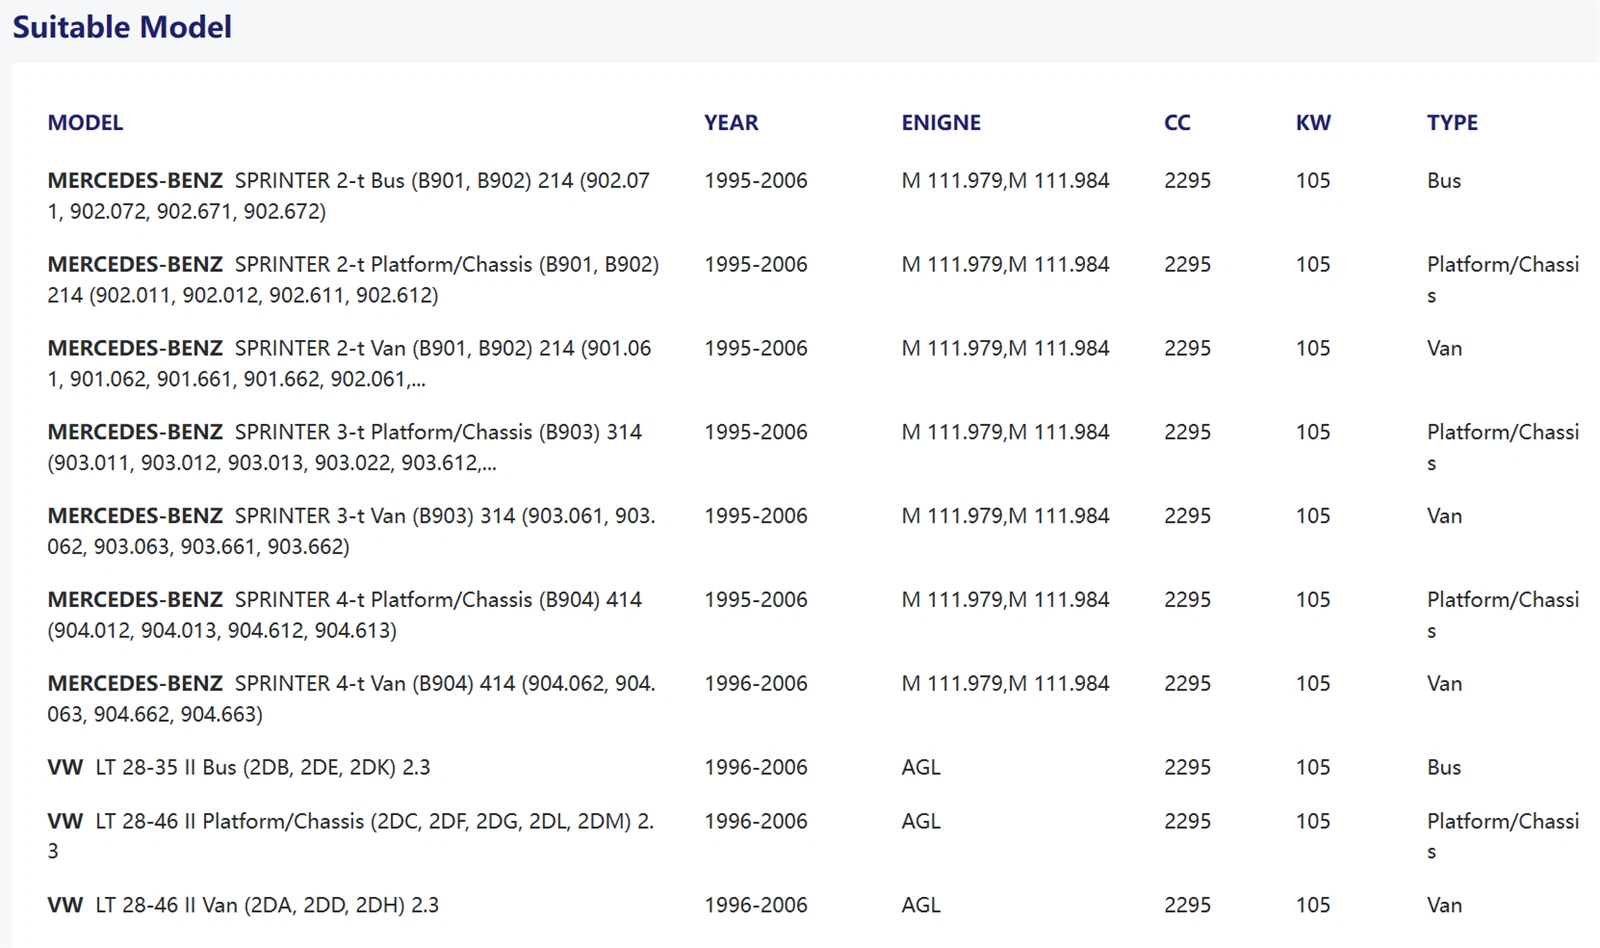Image resolution: width=1600 pixels, height=948 pixels.
Task: Click the SPRINTER 4-t Platform/Chassis (B904) 414 model
Action: 344,615
